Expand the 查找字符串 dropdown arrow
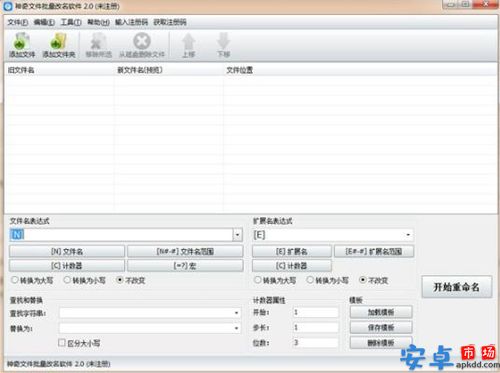Screen dimensions: 500x373 point(236,313)
